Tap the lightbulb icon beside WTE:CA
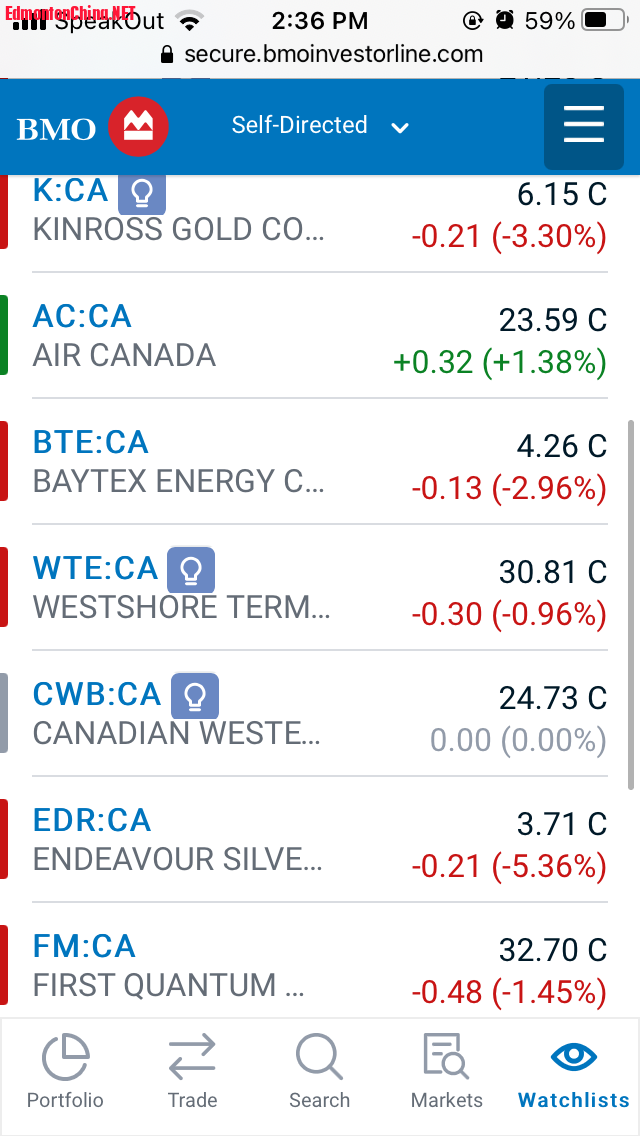Viewport: 640px width, 1136px height. tap(190, 570)
